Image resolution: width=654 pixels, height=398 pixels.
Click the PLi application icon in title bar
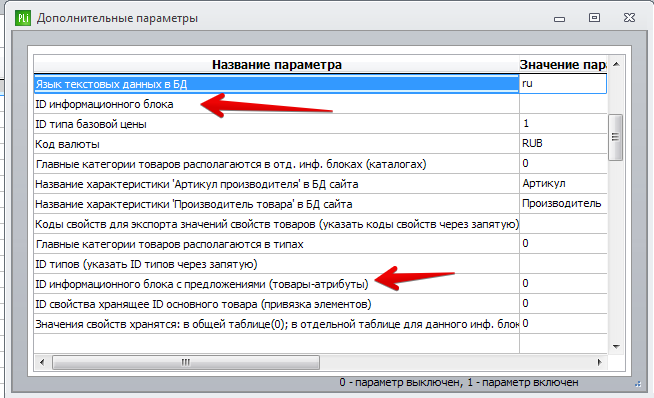coord(23,18)
